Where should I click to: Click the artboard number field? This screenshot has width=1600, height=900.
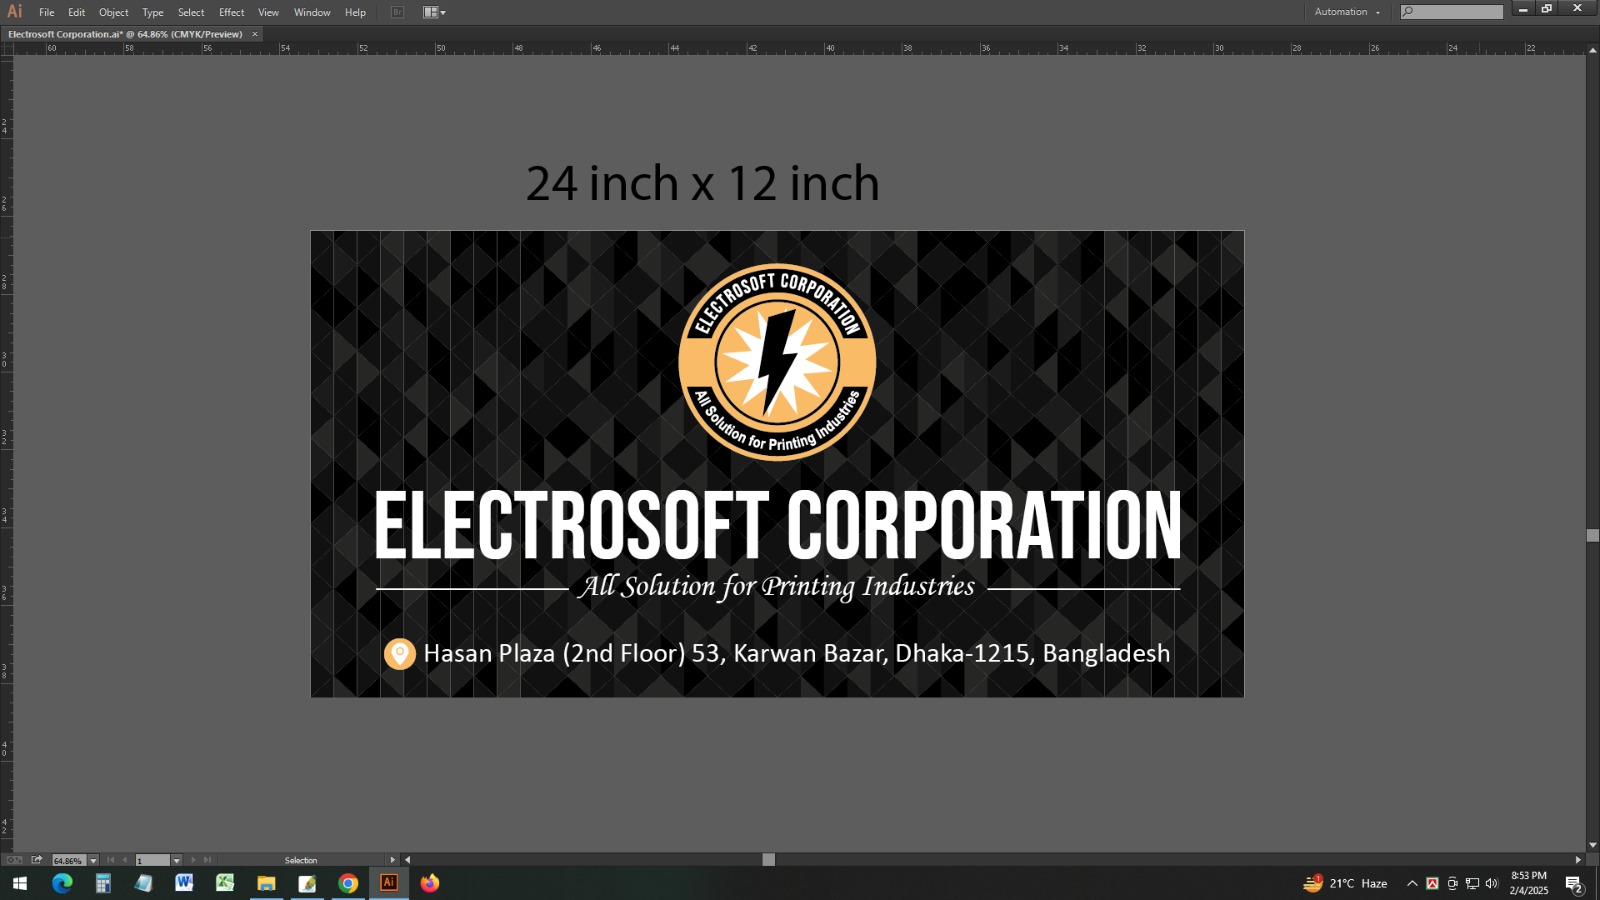[x=153, y=860]
